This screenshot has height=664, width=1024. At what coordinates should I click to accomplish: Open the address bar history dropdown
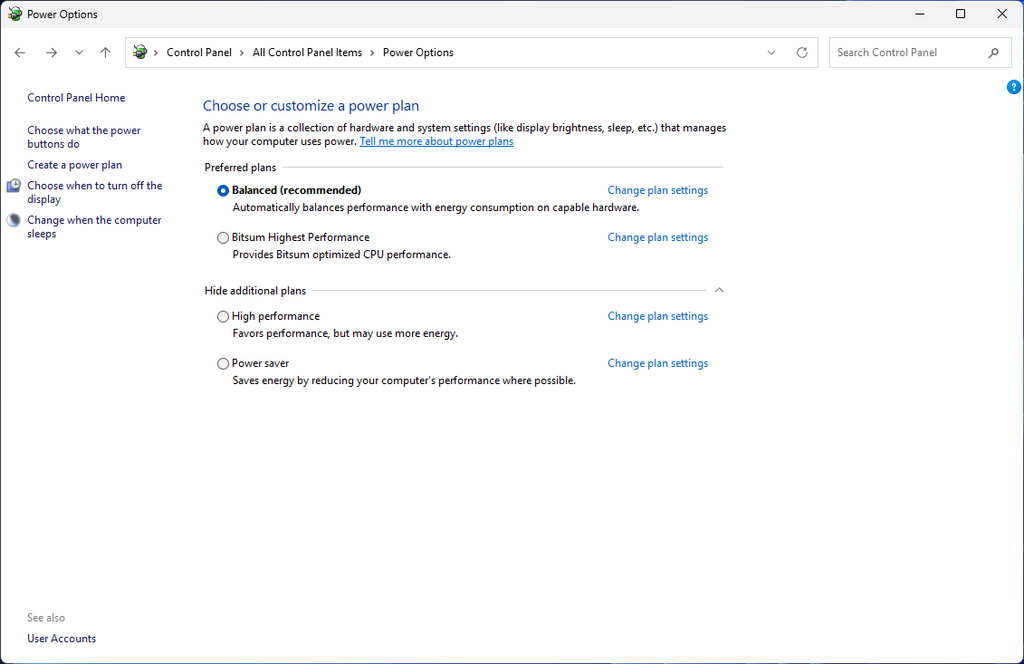click(x=771, y=53)
